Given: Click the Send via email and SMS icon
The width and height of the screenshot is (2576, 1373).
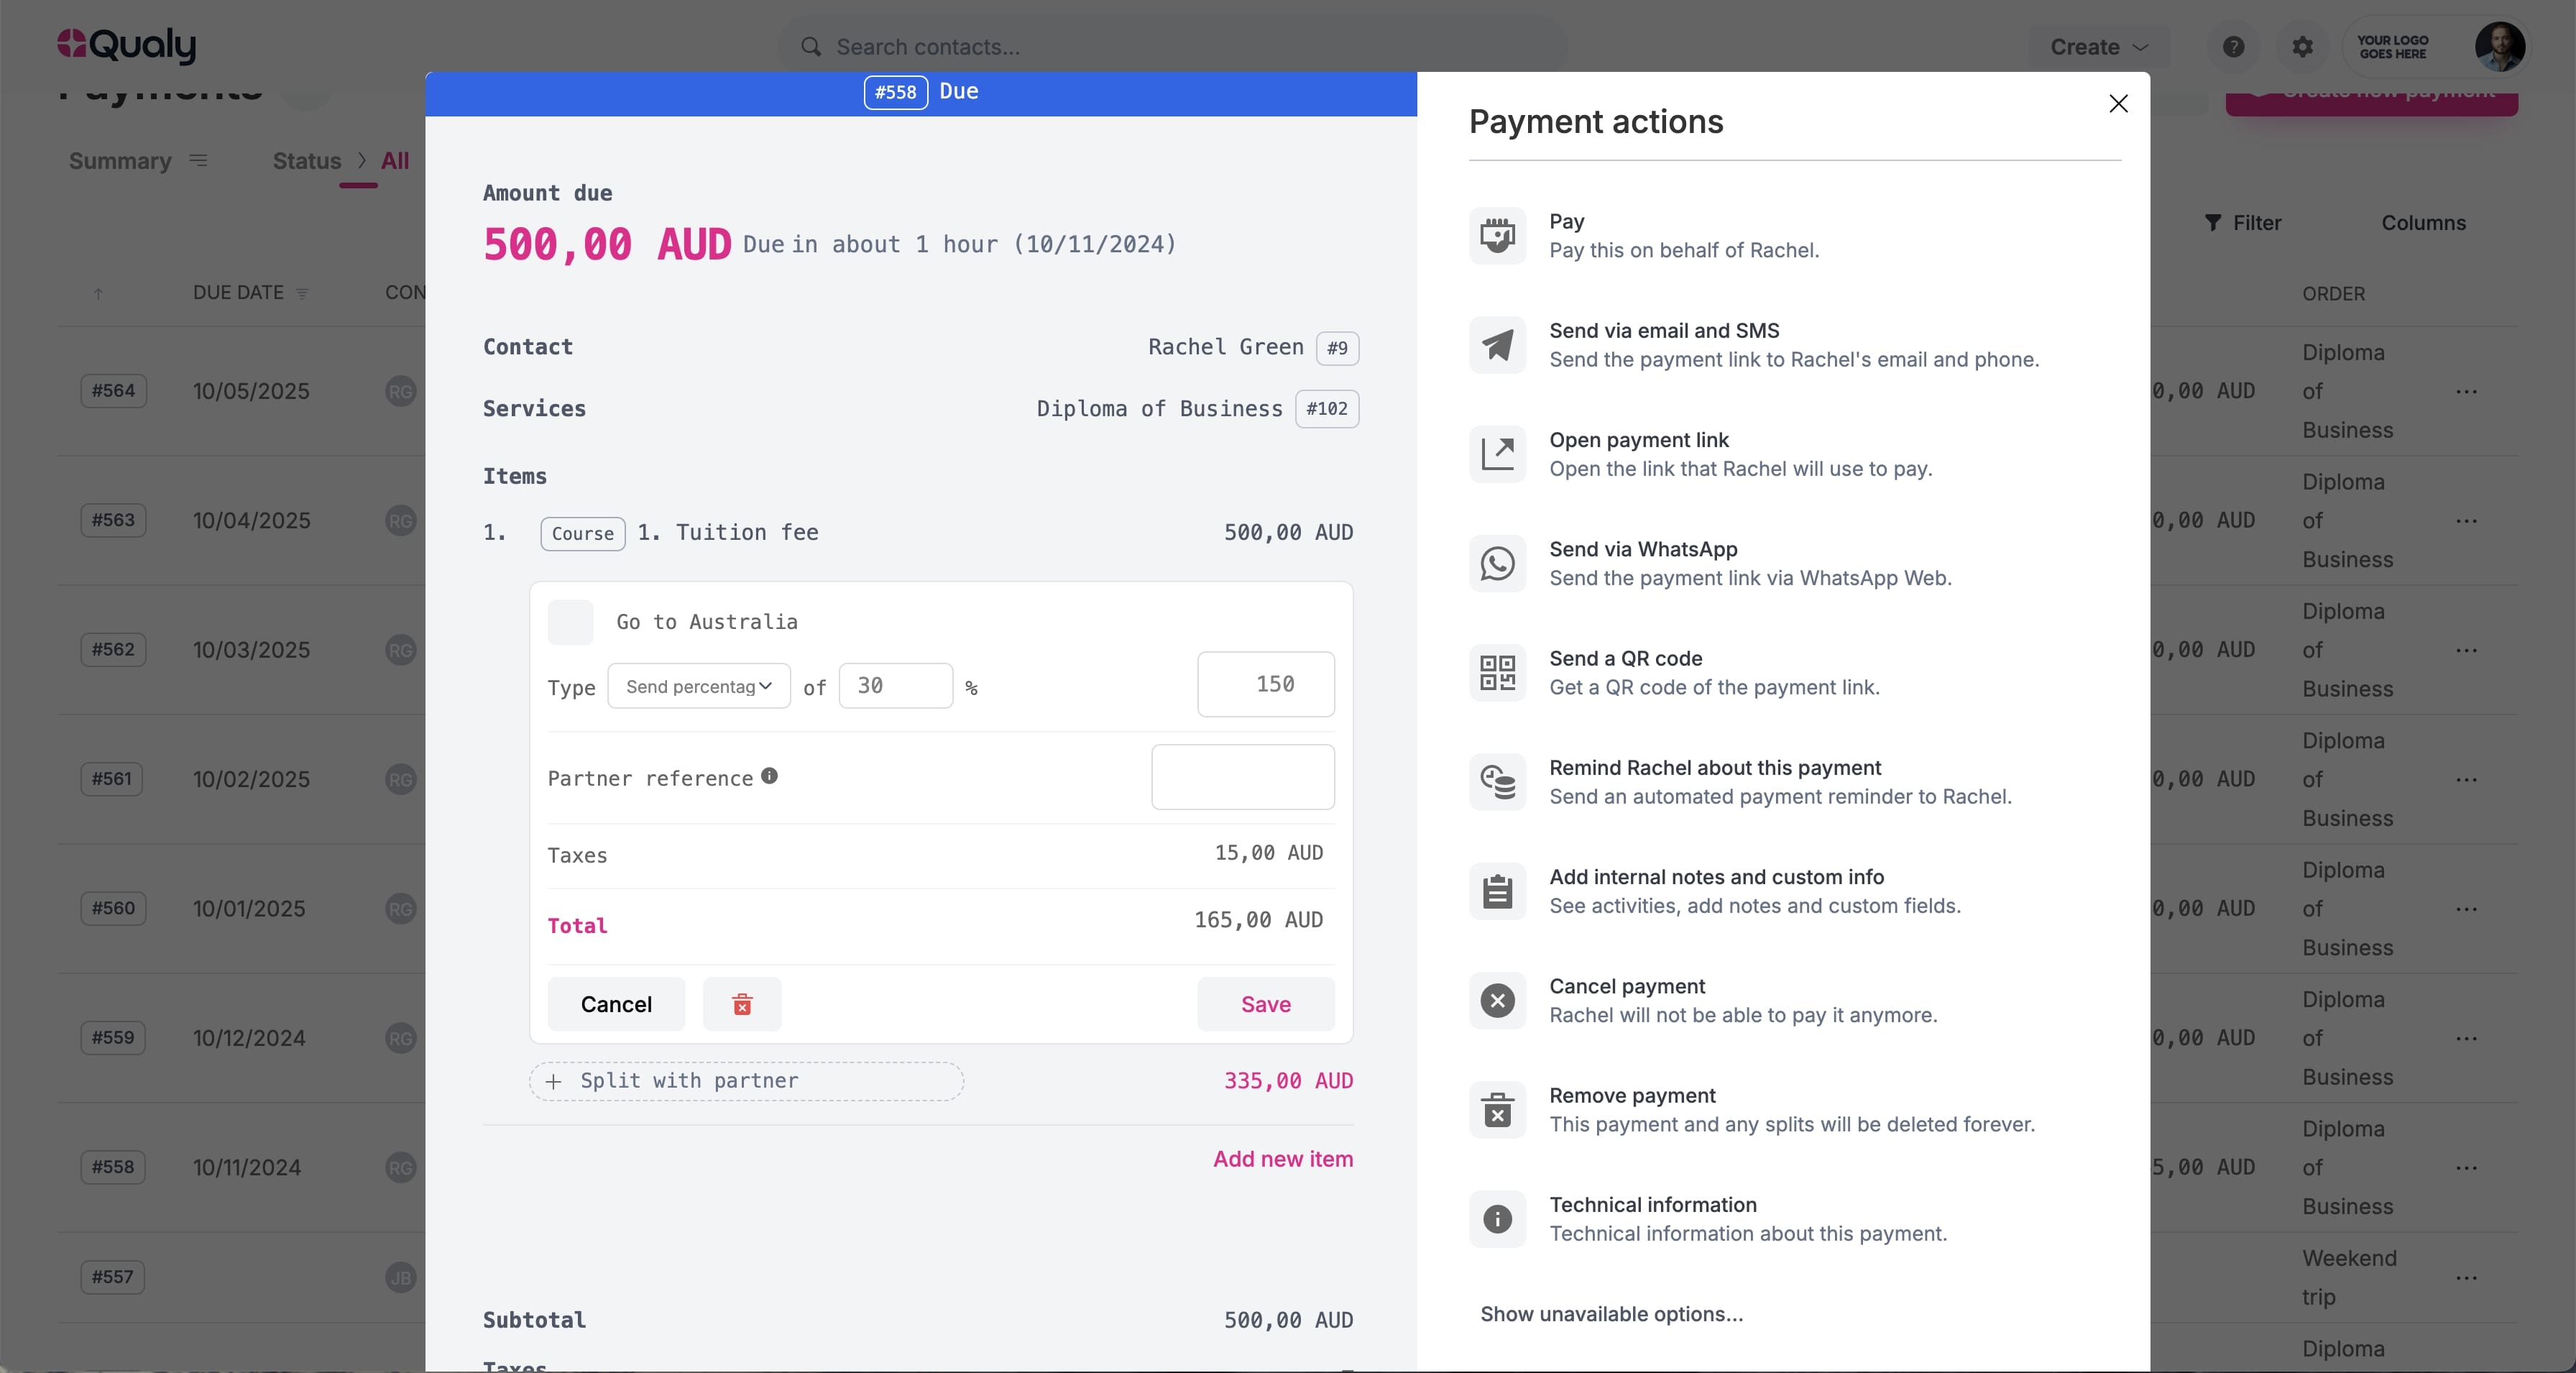Looking at the screenshot, I should pos(1497,345).
